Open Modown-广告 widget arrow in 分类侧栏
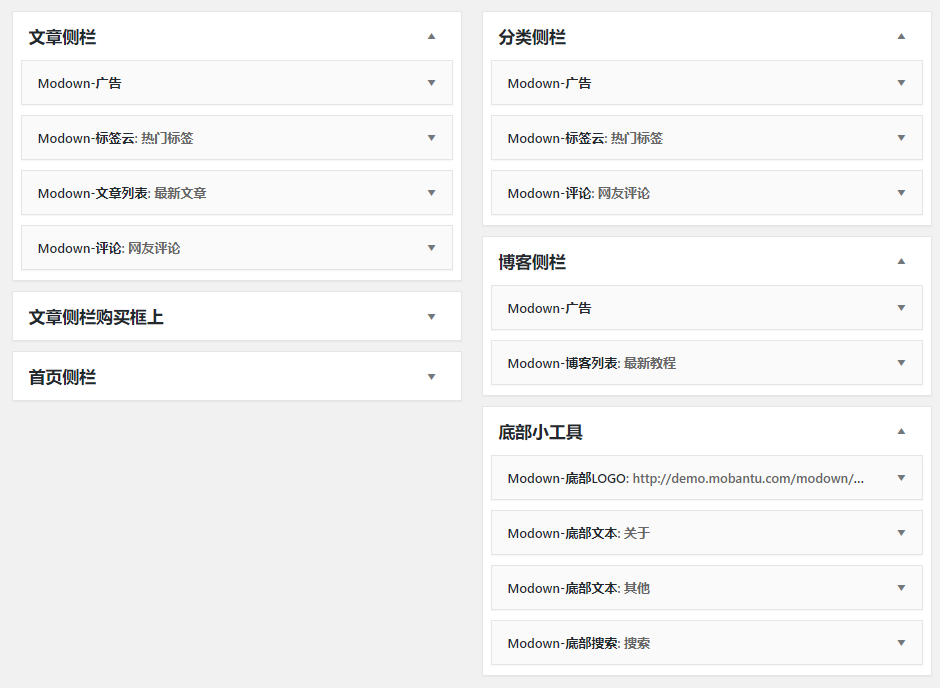This screenshot has height=688, width=940. click(901, 83)
